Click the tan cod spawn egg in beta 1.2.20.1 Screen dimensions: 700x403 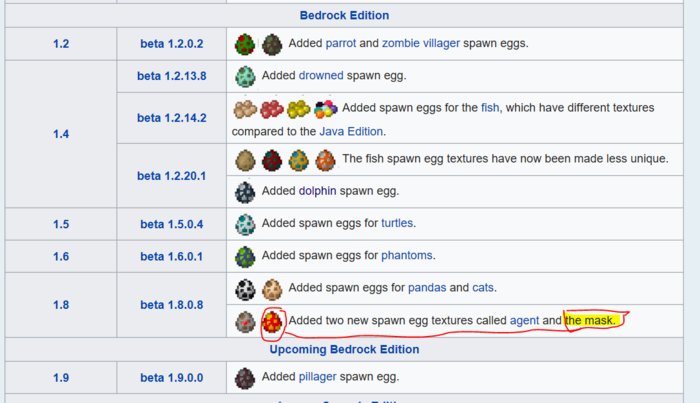245,160
